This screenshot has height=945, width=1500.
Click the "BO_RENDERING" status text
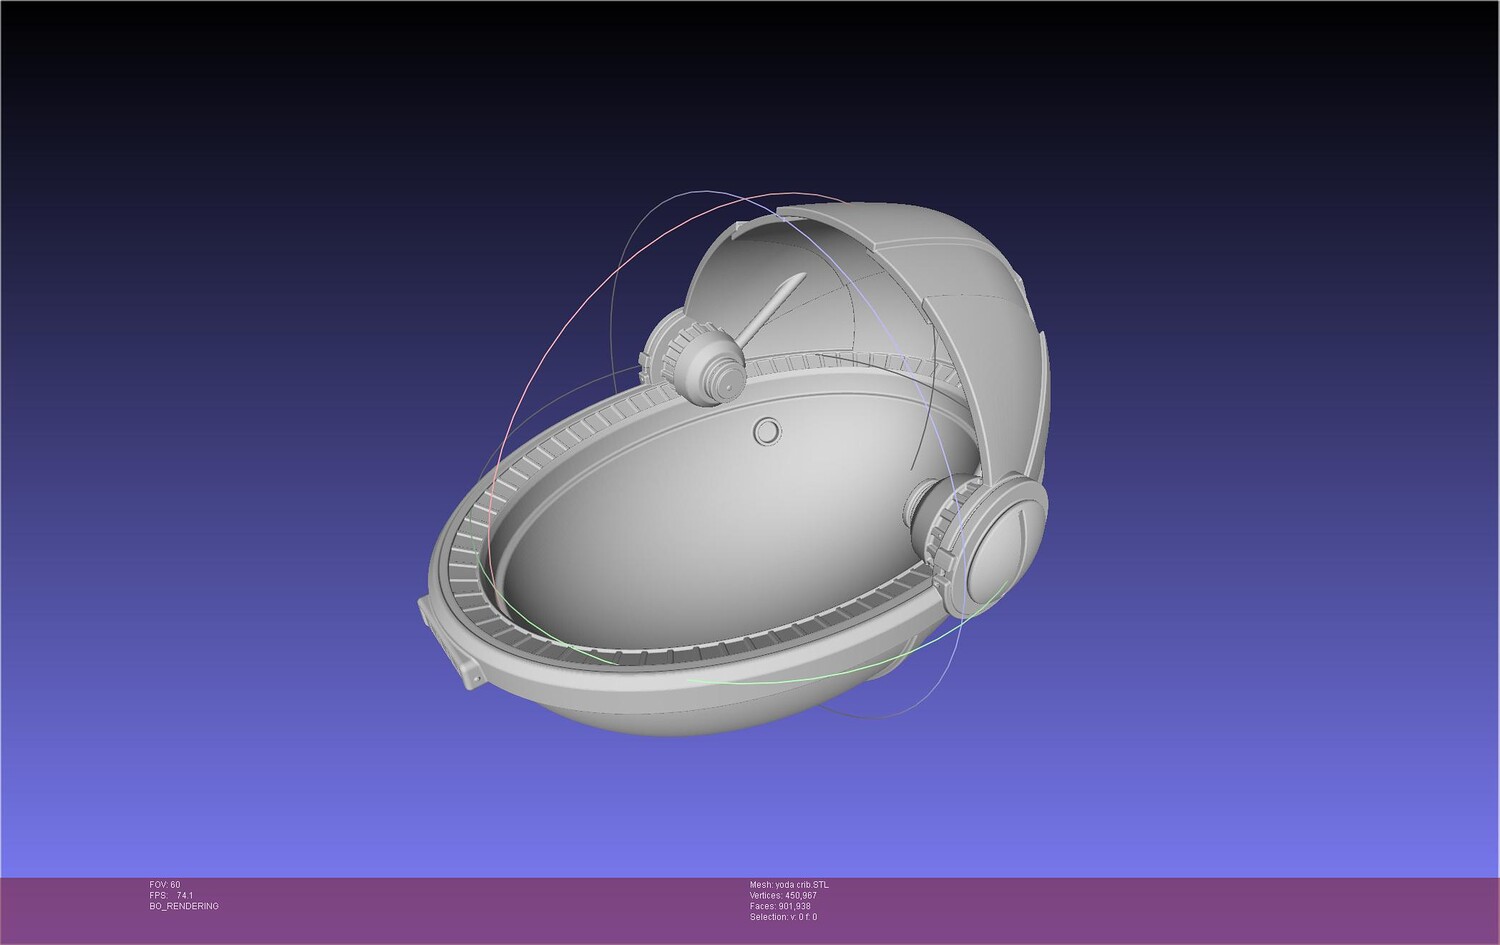[x=184, y=906]
